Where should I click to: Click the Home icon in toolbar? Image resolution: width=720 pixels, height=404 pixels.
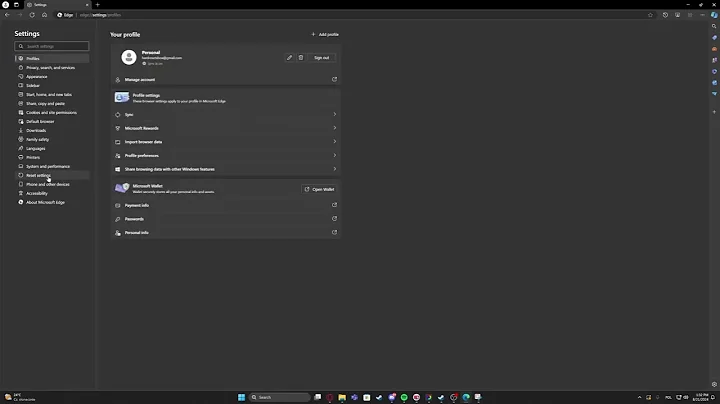pos(45,15)
